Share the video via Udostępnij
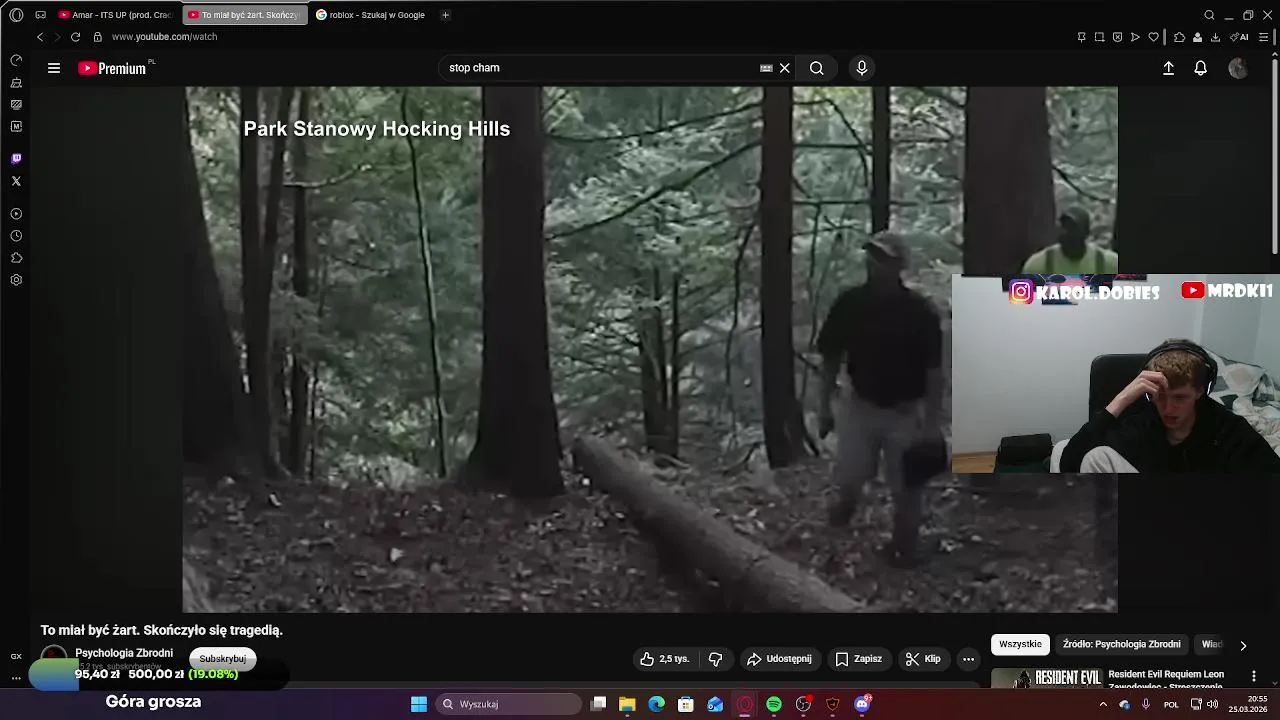Viewport: 1280px width, 720px height. pos(779,659)
